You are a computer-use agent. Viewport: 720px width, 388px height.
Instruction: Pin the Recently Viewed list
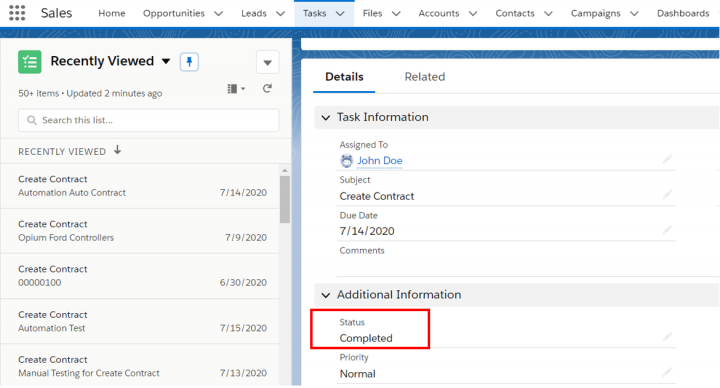[x=189, y=62]
